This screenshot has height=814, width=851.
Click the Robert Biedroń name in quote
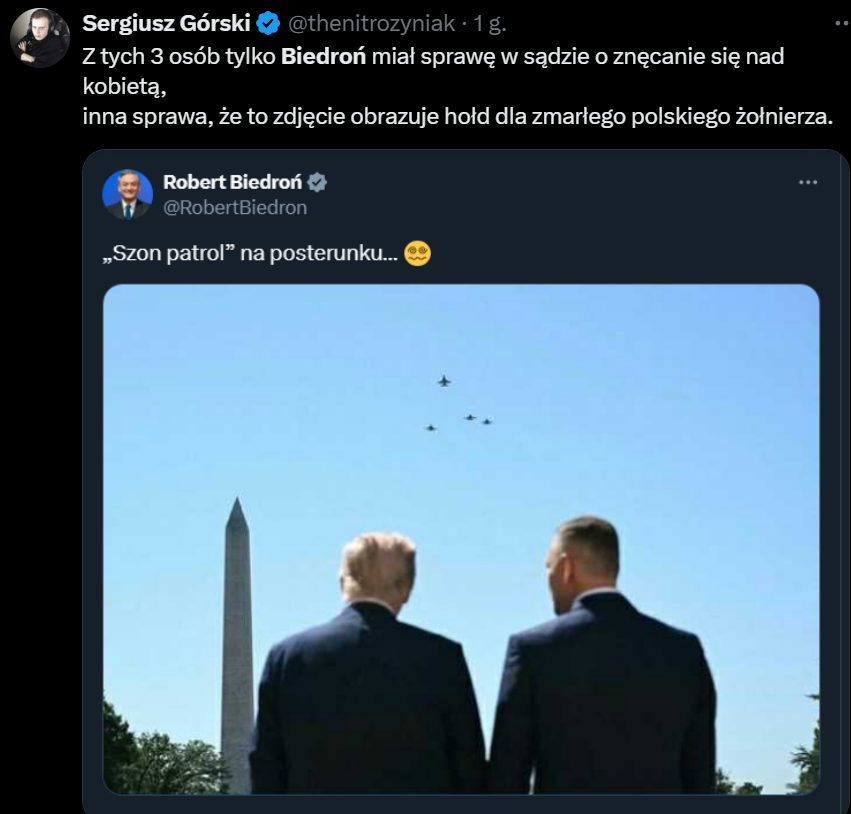(232, 182)
